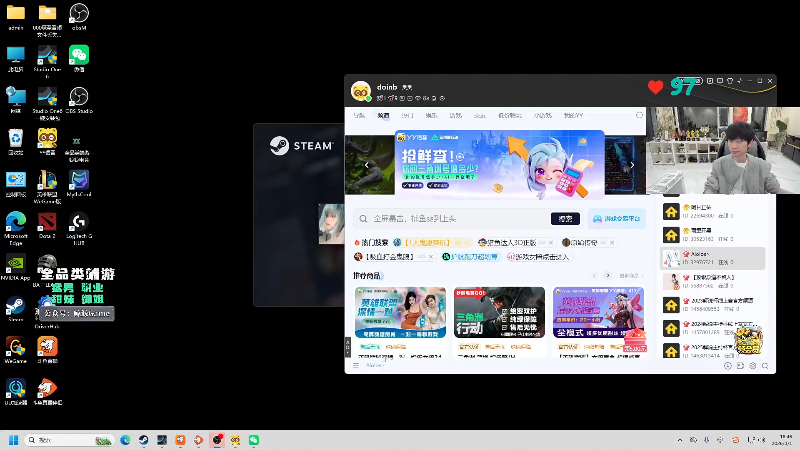
Task: Go to next YY banner slide
Action: (x=632, y=165)
